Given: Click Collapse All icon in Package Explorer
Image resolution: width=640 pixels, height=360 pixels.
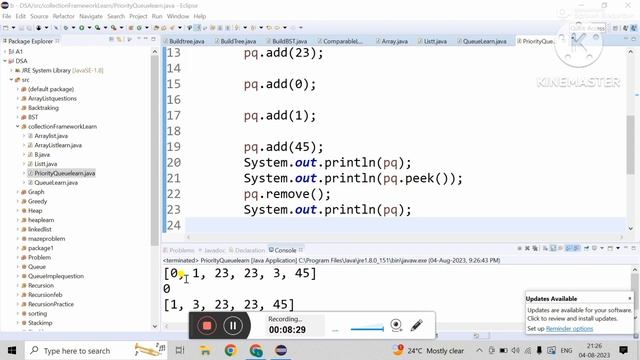Looking at the screenshot, I should [x=111, y=40].
